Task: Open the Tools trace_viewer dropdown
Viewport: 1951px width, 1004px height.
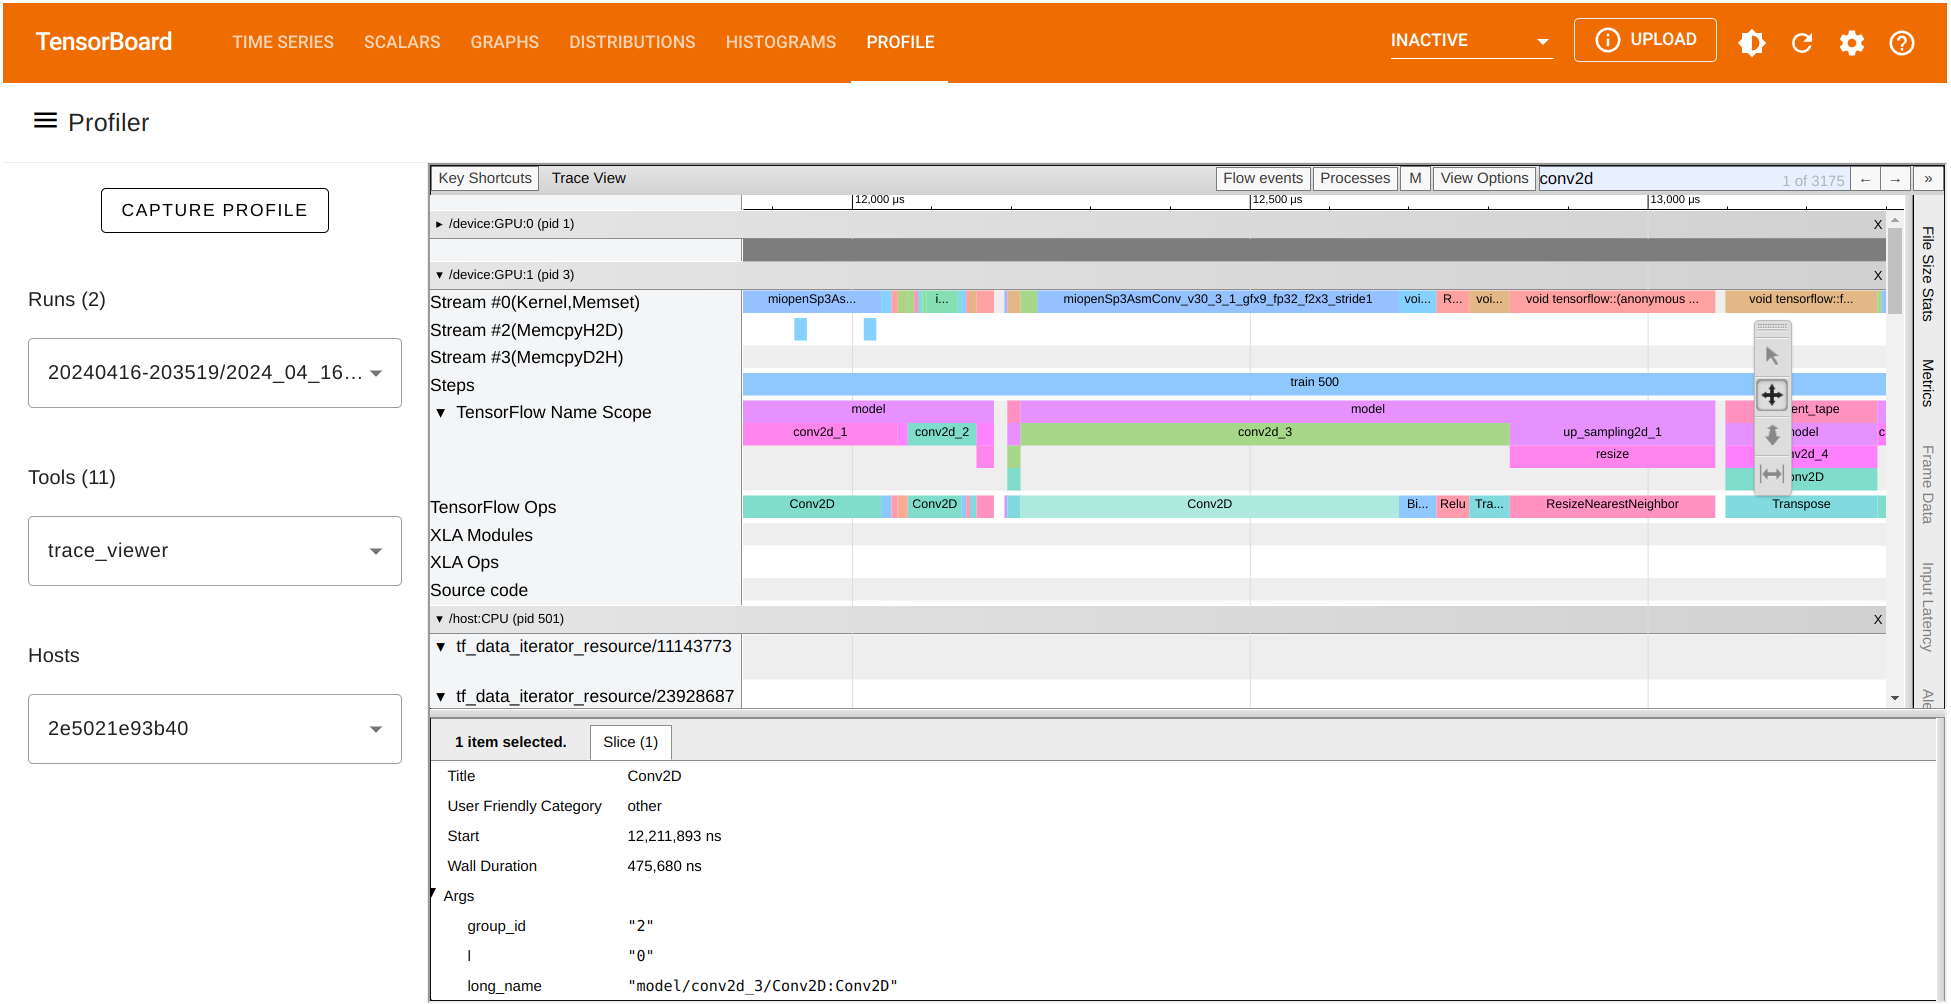Action: pos(215,551)
